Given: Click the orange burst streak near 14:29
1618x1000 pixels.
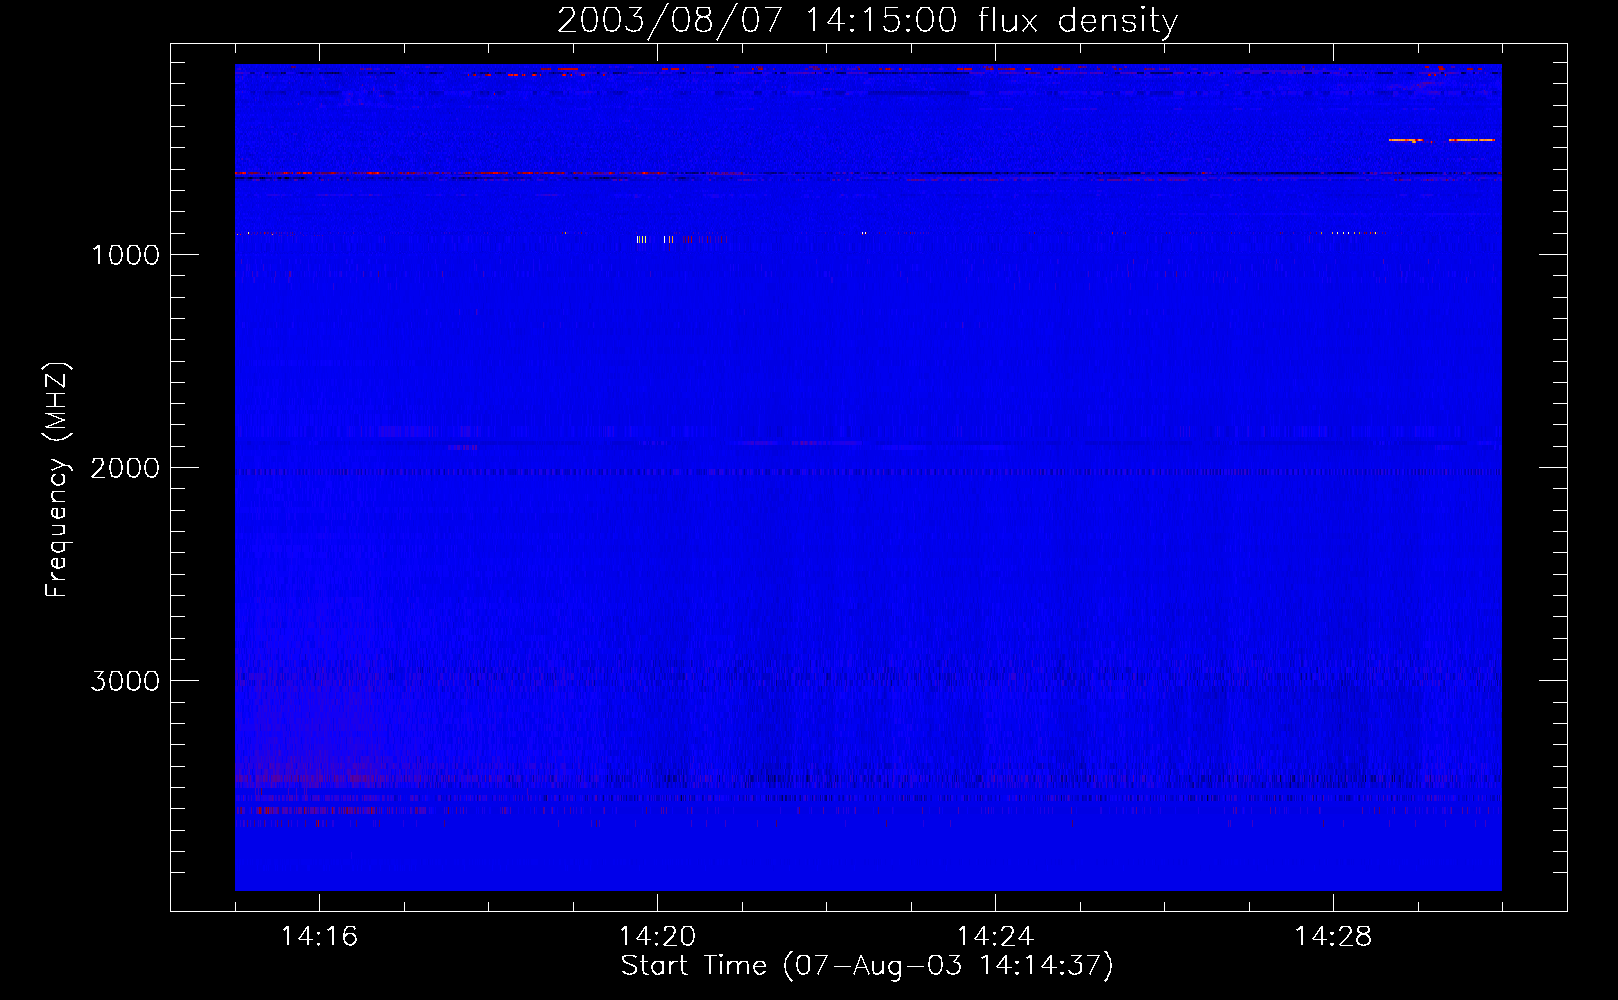Looking at the screenshot, I should click(1442, 140).
